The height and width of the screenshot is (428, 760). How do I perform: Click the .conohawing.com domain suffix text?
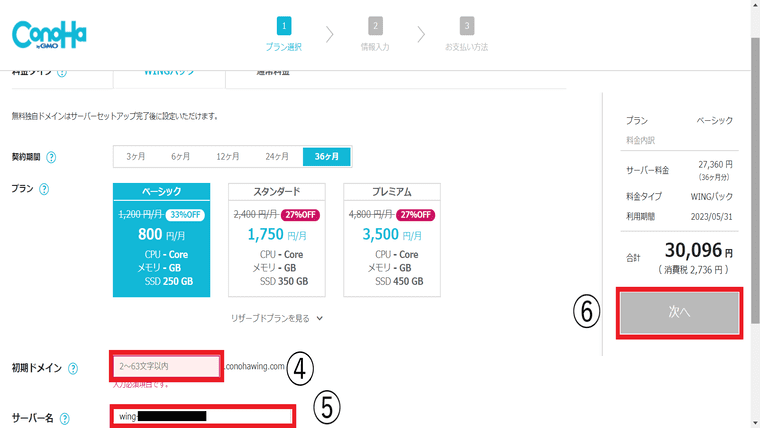254,366
